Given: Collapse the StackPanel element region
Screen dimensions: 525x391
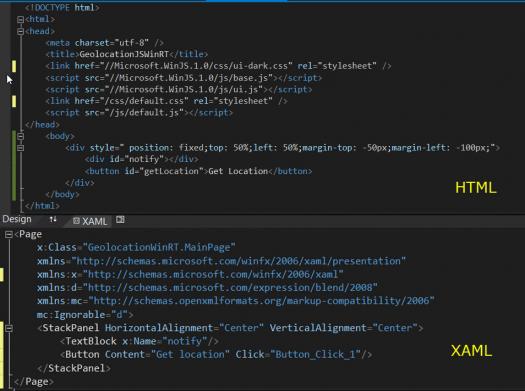Looking at the screenshot, I should (x=9, y=328).
